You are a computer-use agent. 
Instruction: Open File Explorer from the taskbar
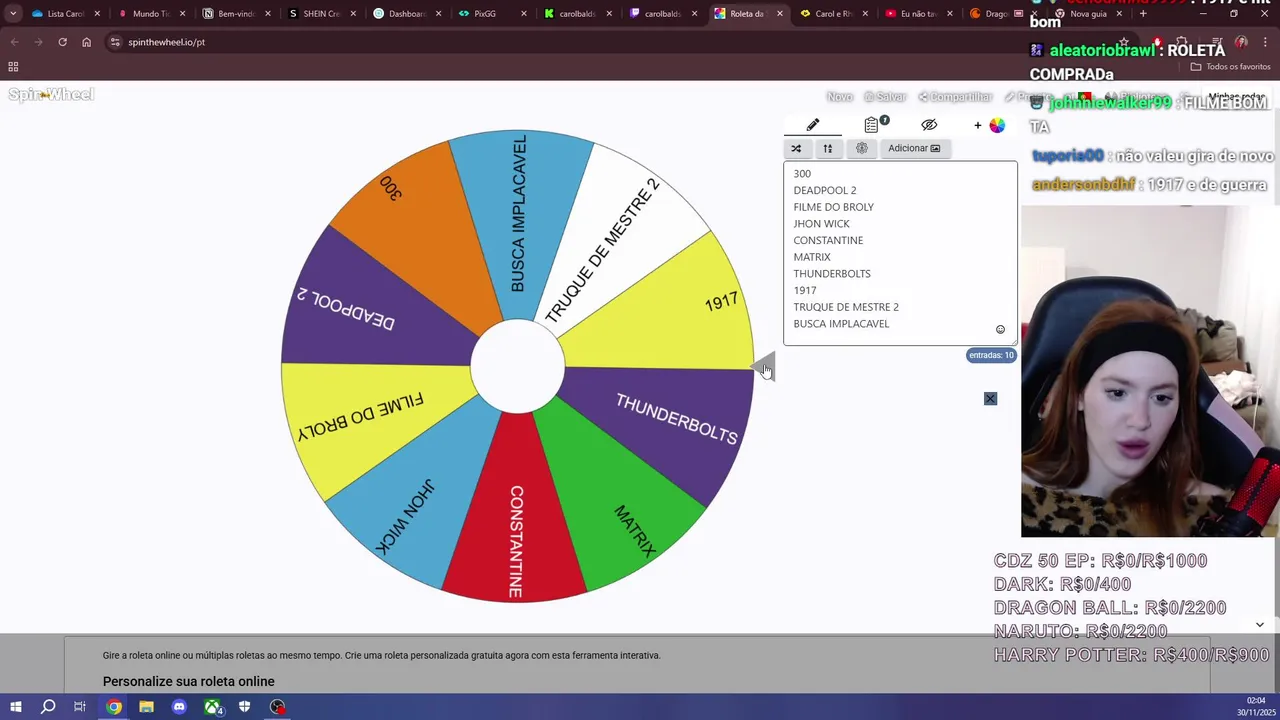(146, 707)
